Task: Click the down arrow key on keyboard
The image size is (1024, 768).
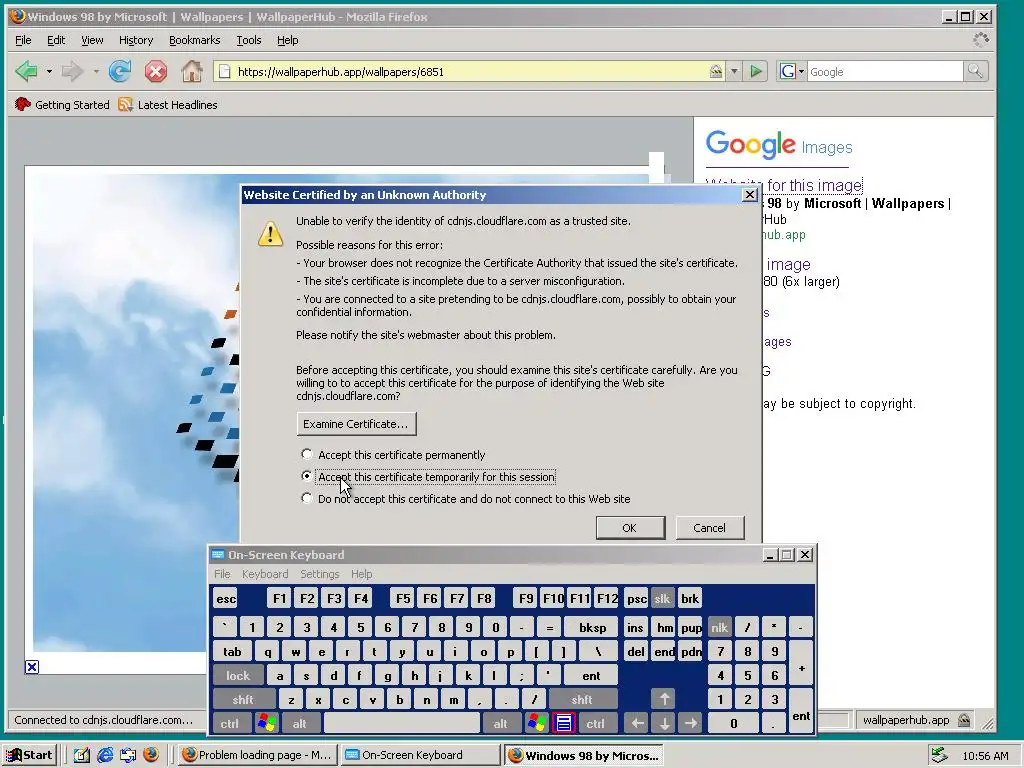Action: pyautogui.click(x=664, y=723)
